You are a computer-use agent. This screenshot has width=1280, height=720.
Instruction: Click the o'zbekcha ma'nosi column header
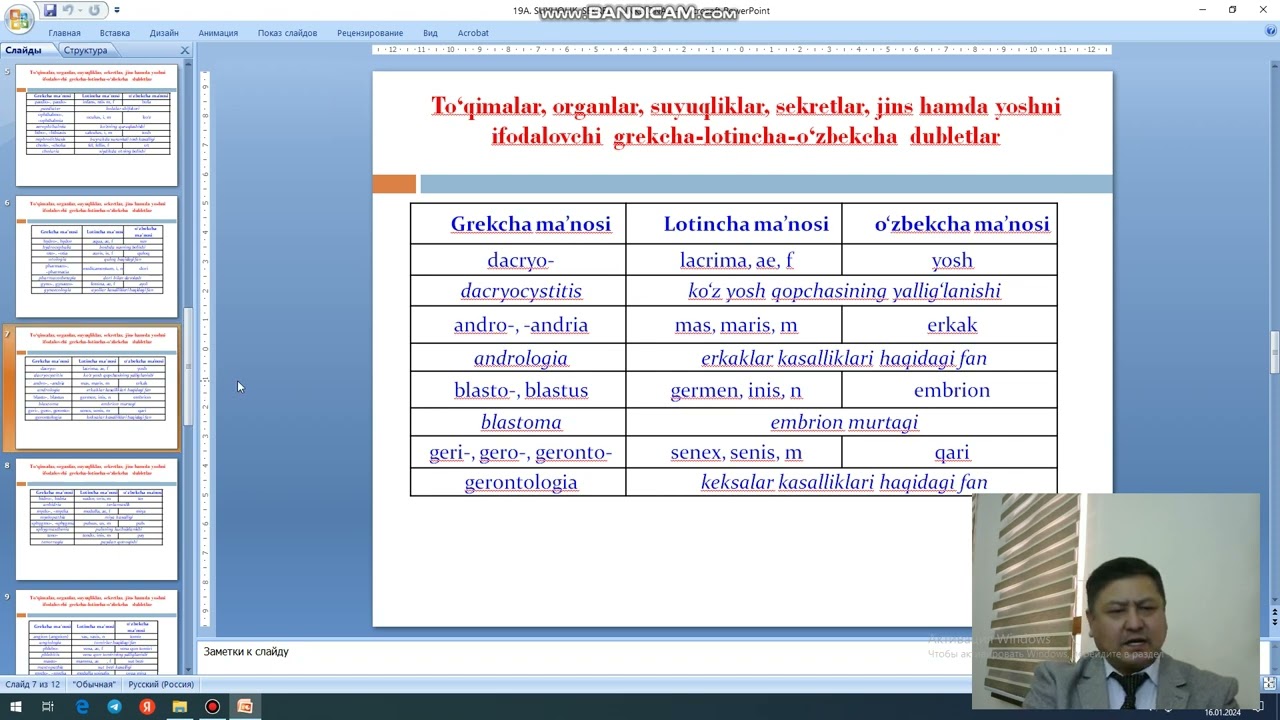950,224
